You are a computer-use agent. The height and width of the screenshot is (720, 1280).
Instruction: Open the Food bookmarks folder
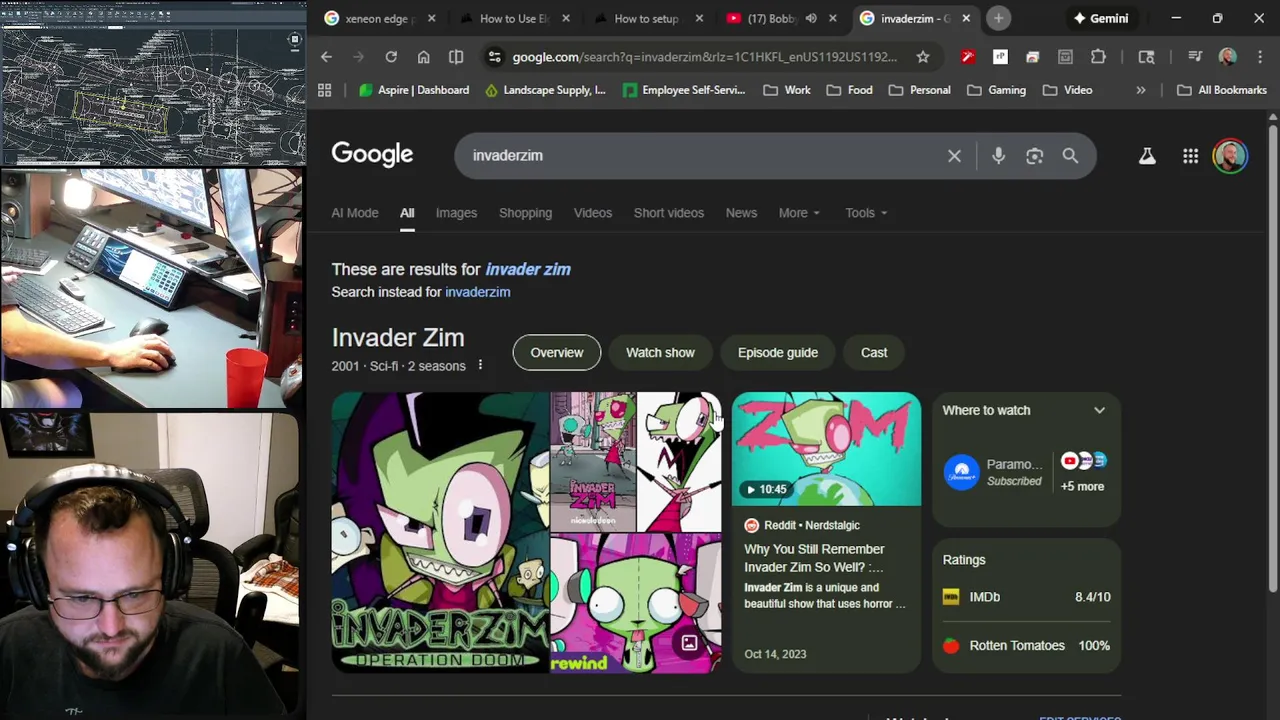[850, 90]
